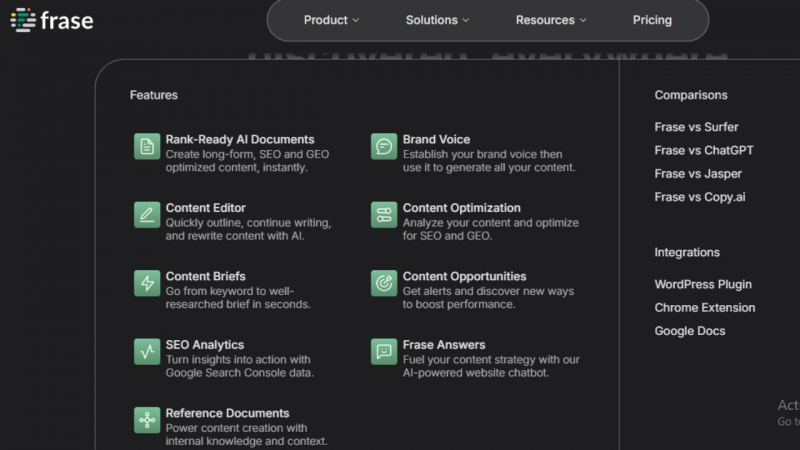Screen dimensions: 800x450
Task: Open the WordPress Plugin integration
Action: point(703,284)
